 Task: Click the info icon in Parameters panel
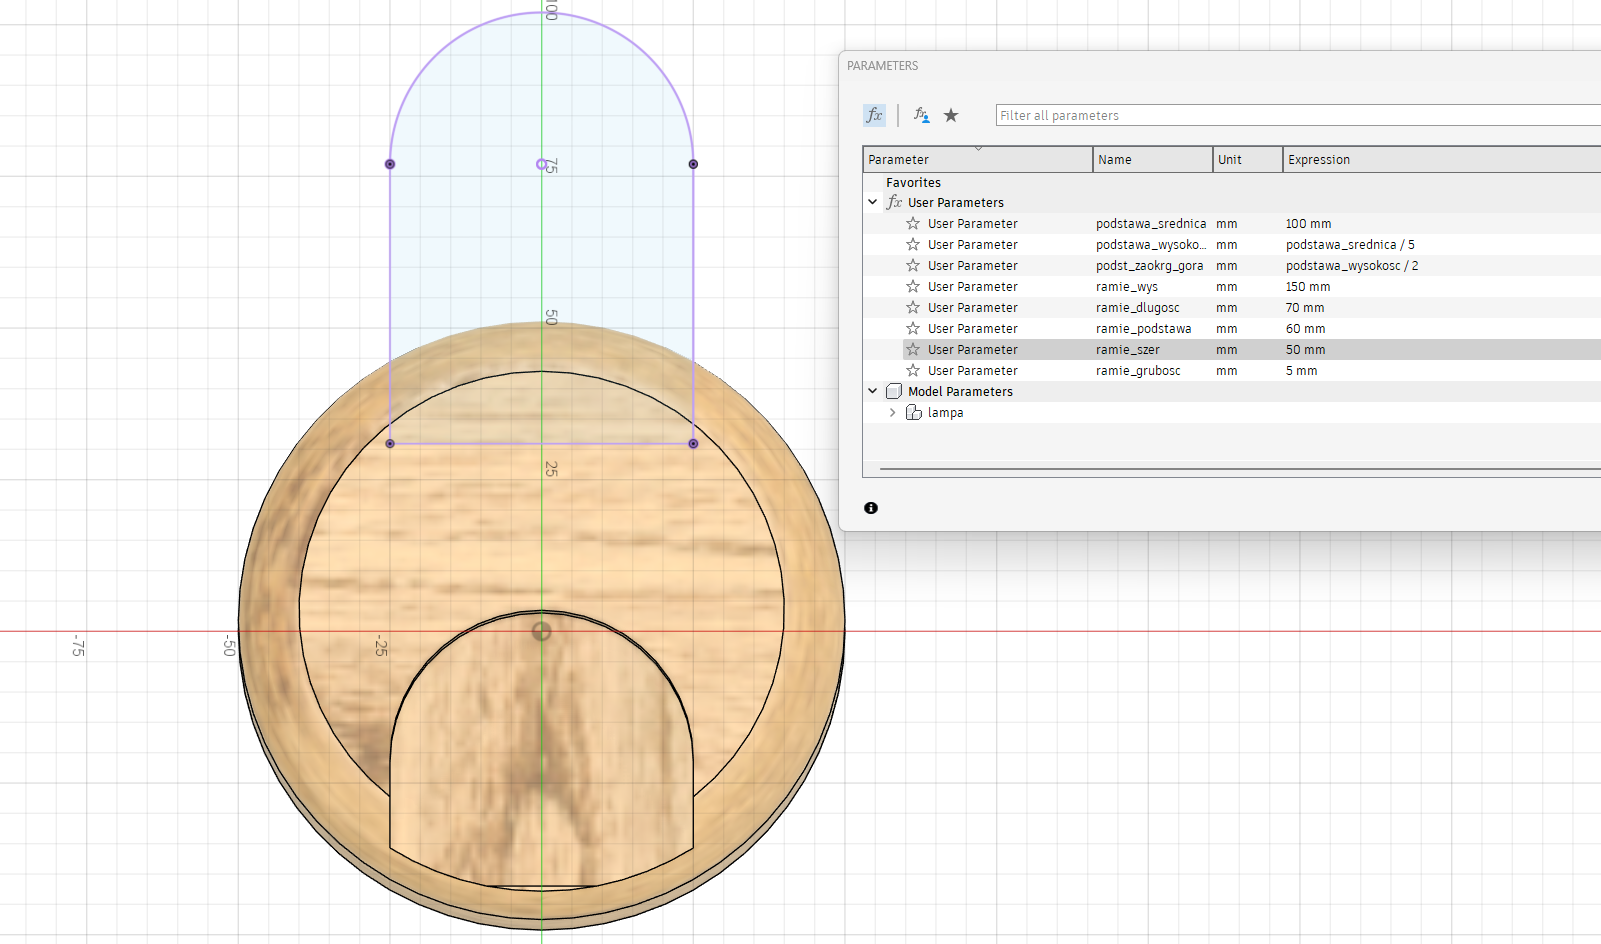click(871, 508)
